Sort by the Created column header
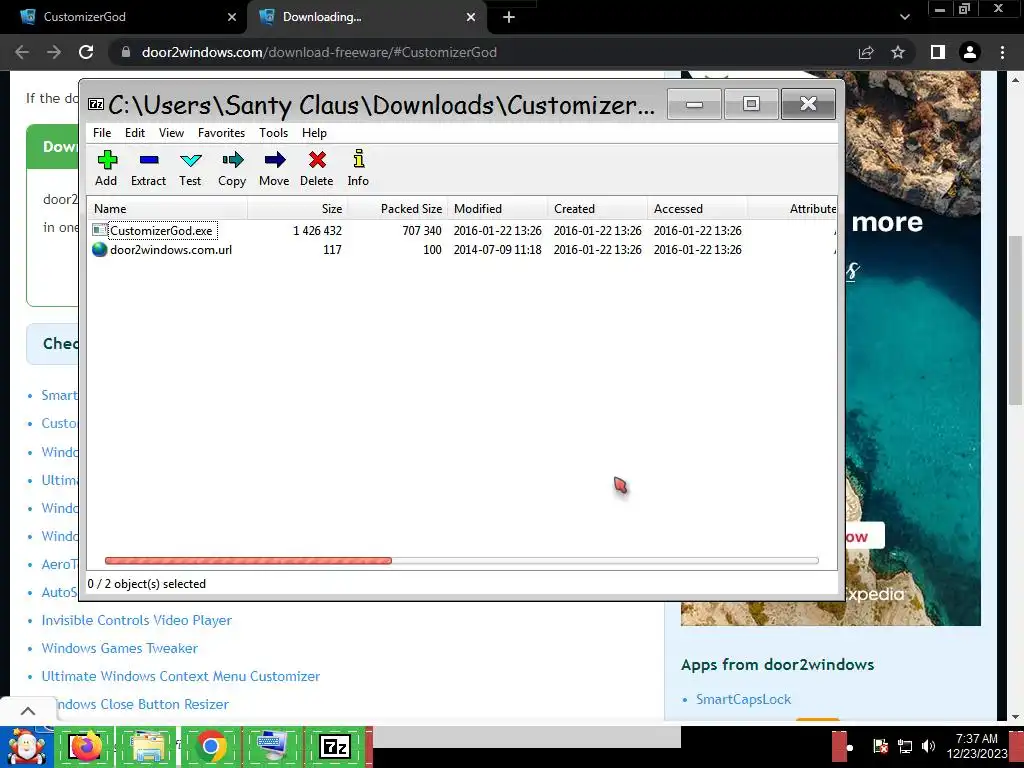 pos(597,209)
